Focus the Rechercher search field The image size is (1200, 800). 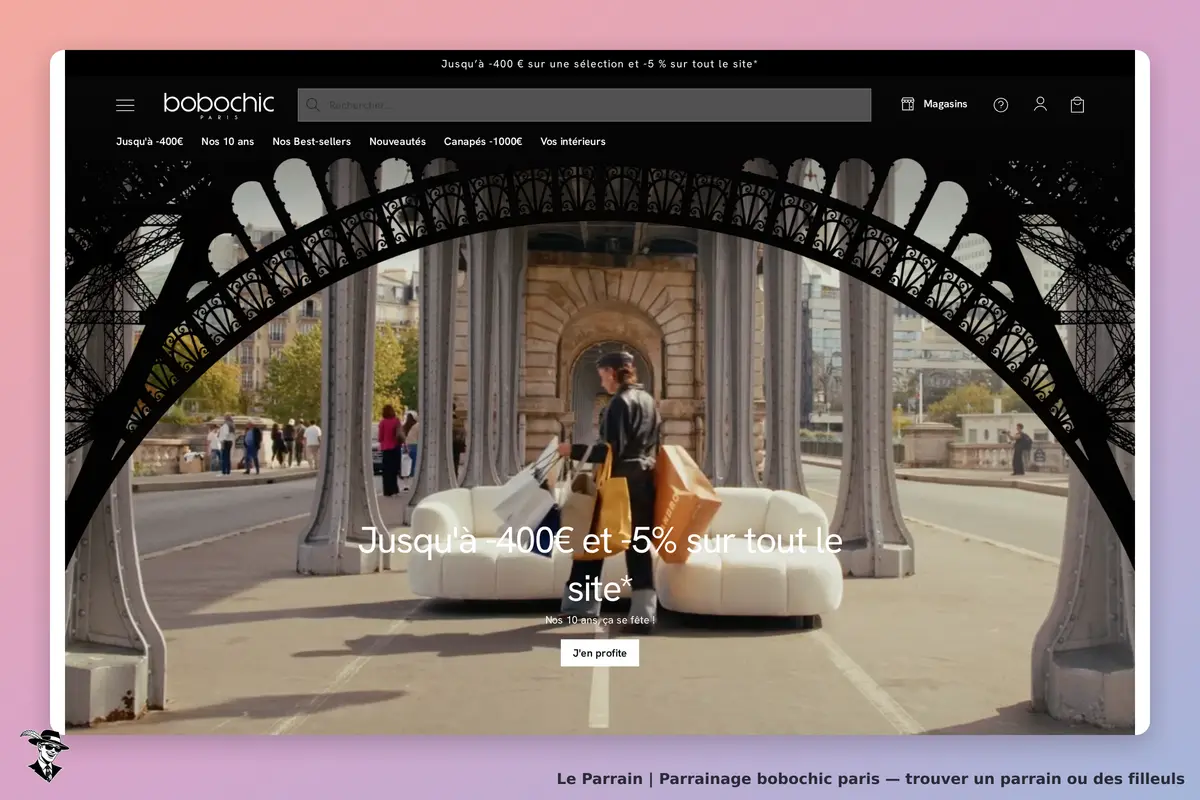click(584, 105)
